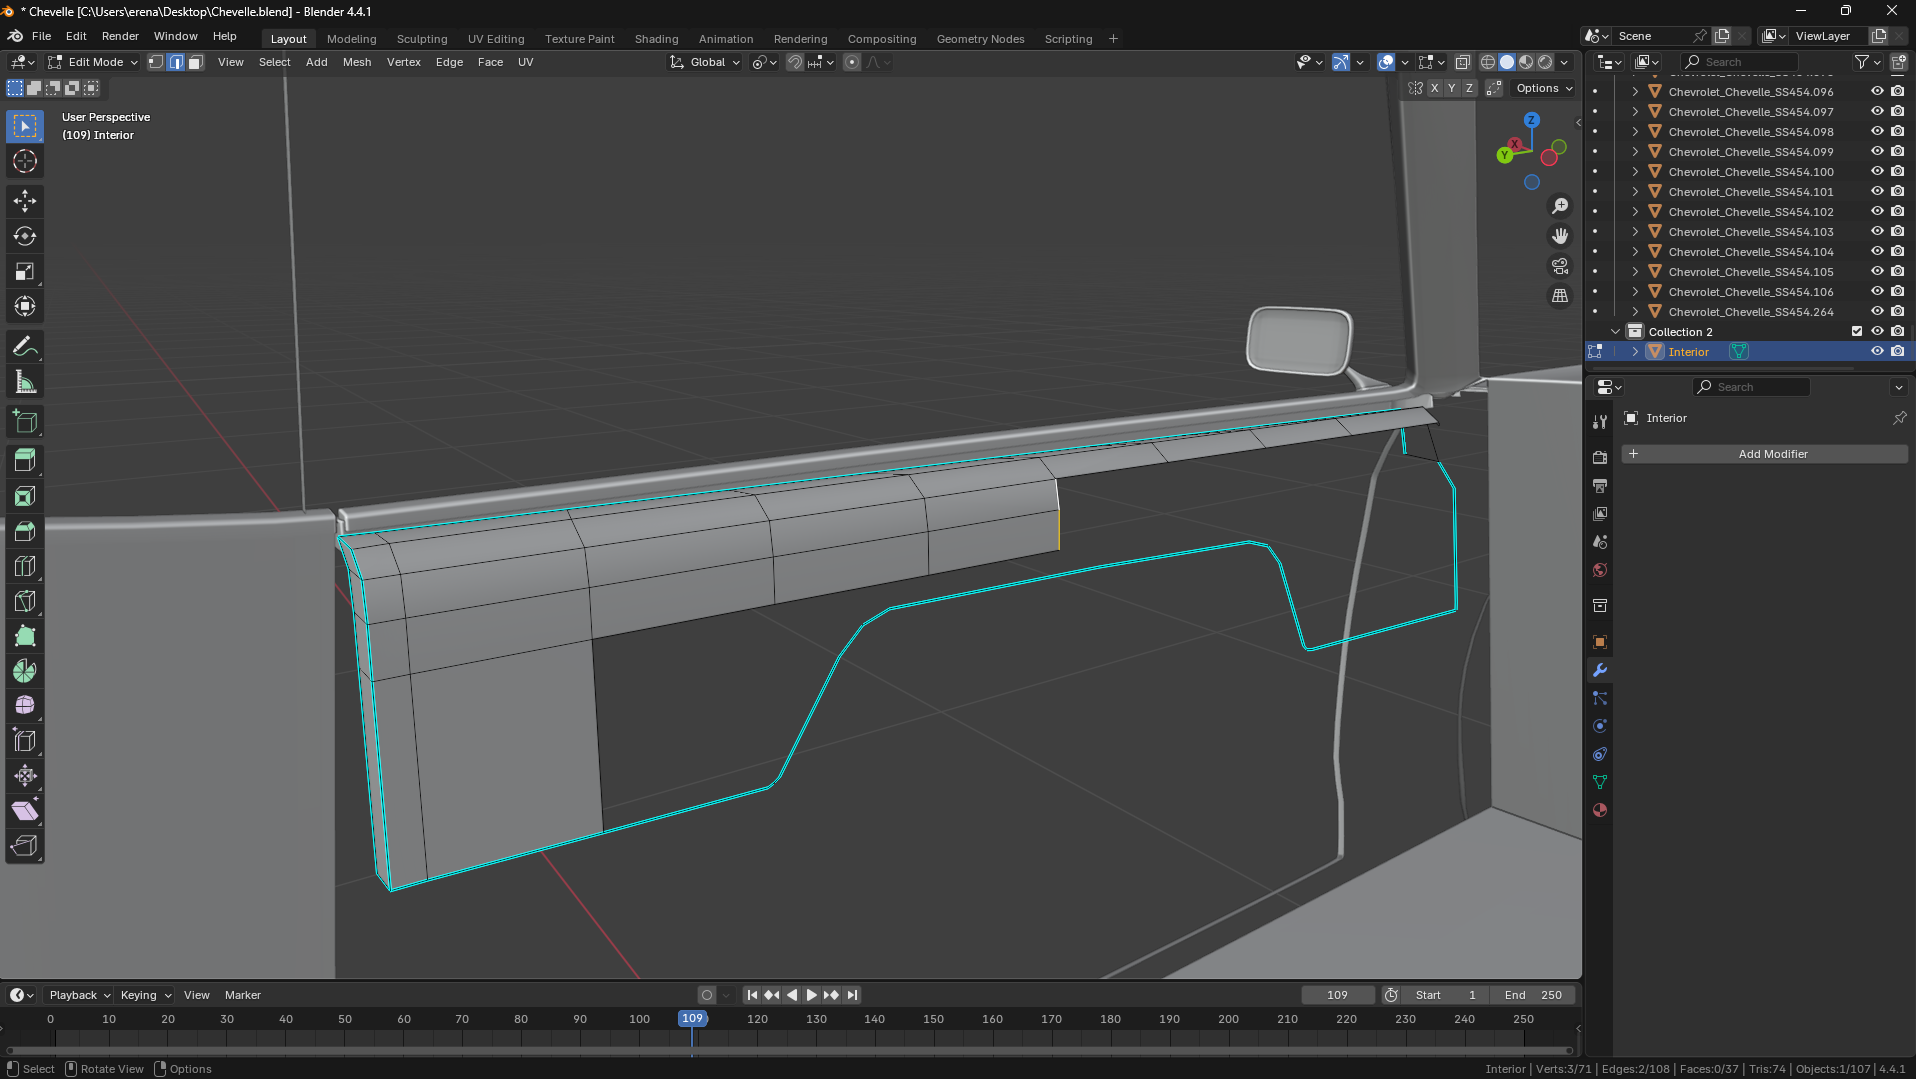
Task: Toggle the camera view icon
Action: [1560, 266]
